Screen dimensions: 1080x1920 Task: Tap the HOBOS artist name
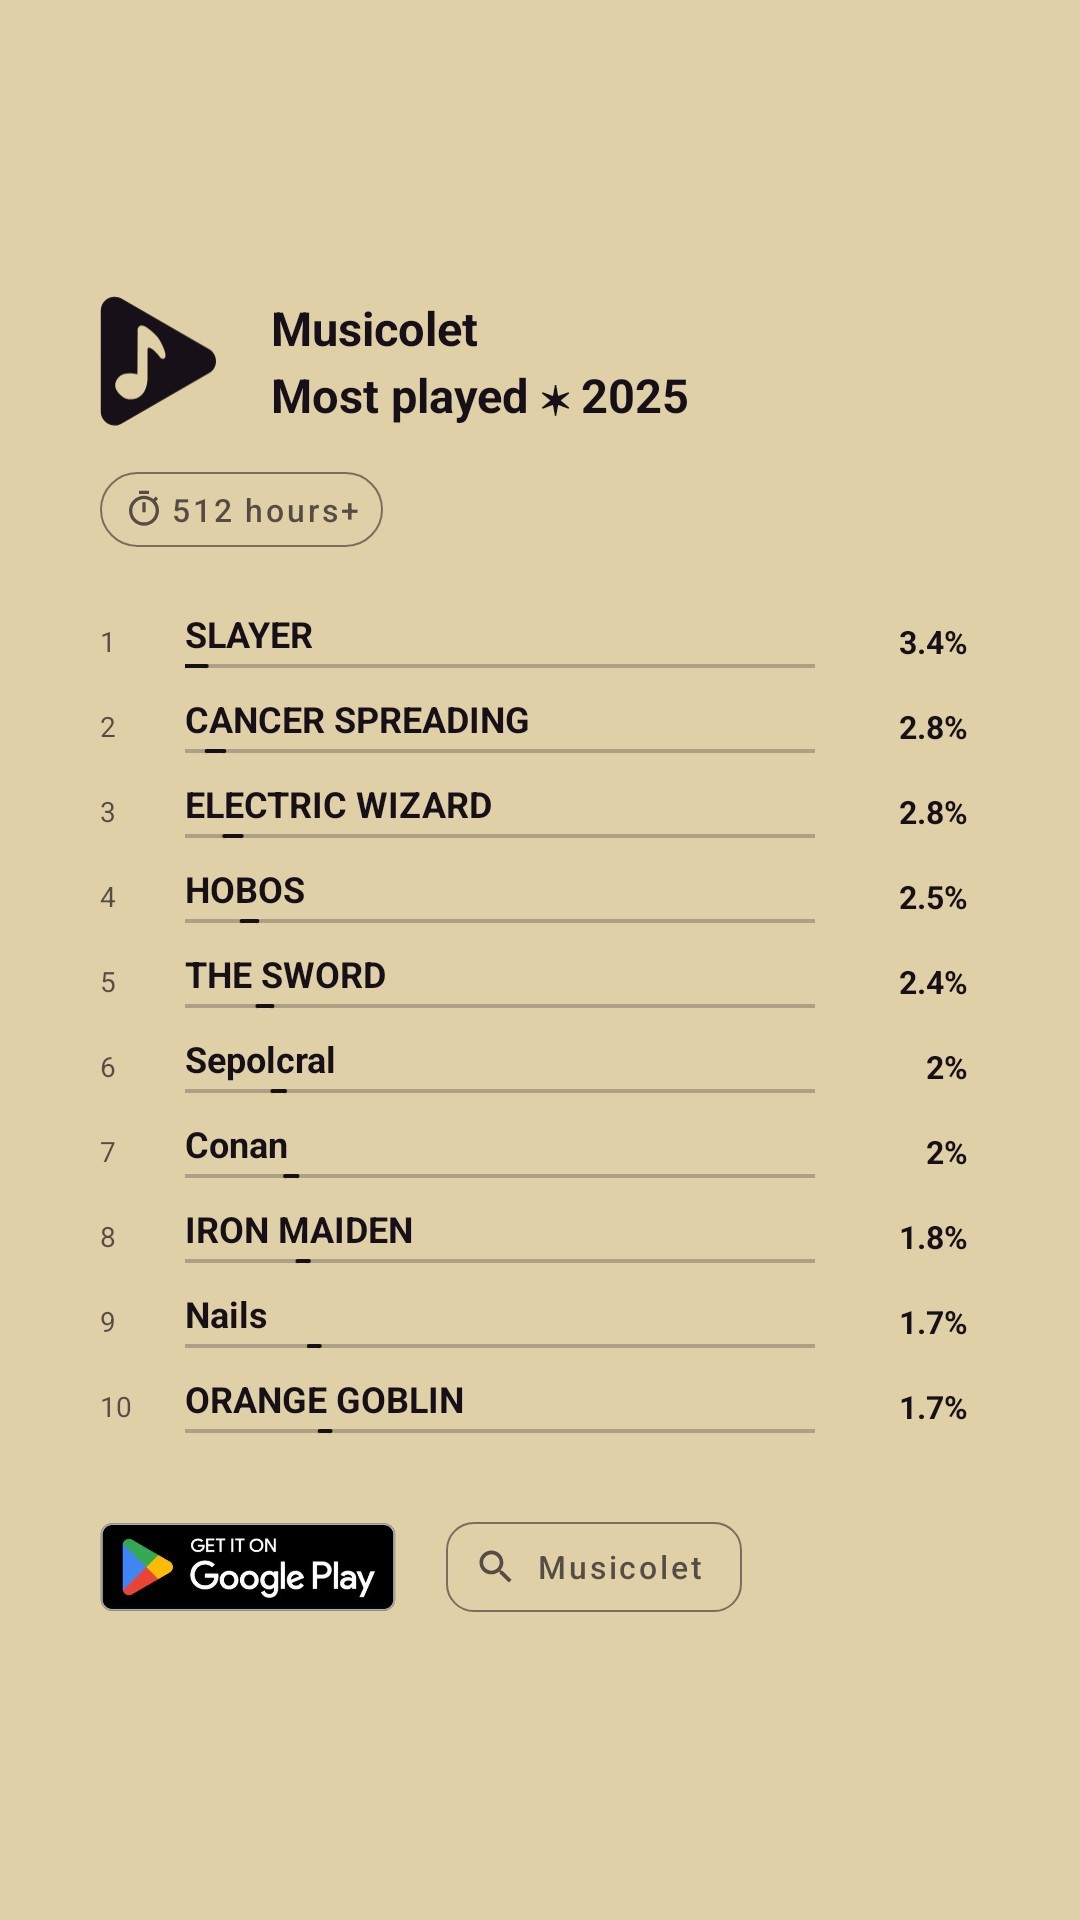click(245, 891)
